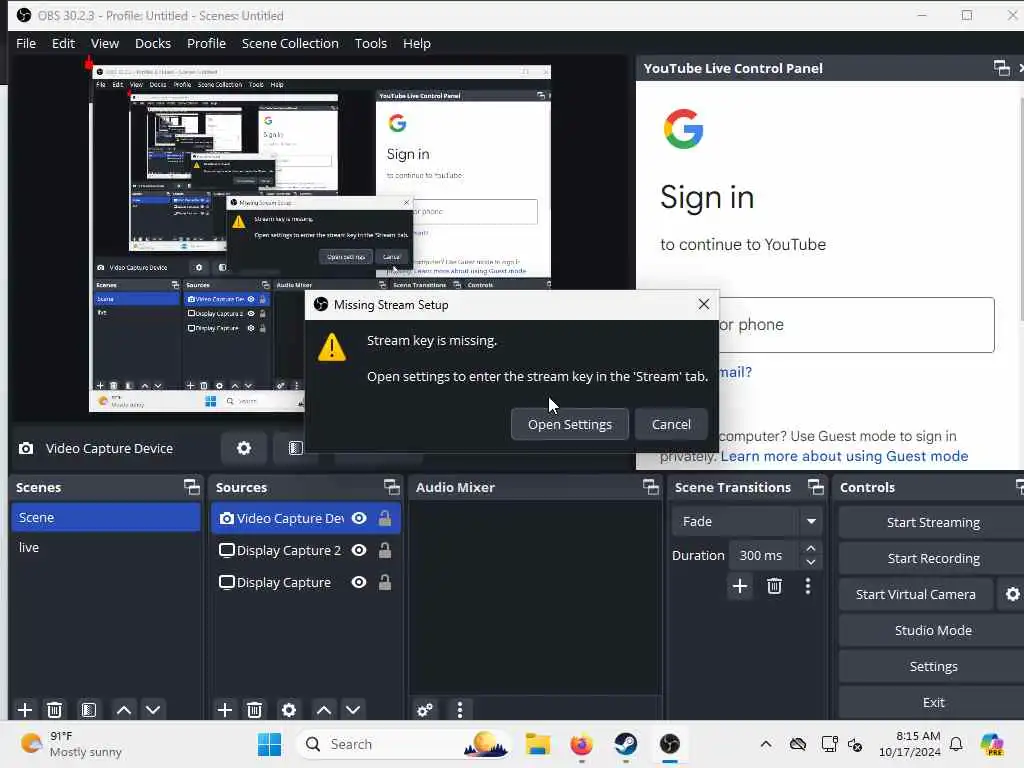
Task: Move scene down with arrow icon
Action: click(153, 710)
